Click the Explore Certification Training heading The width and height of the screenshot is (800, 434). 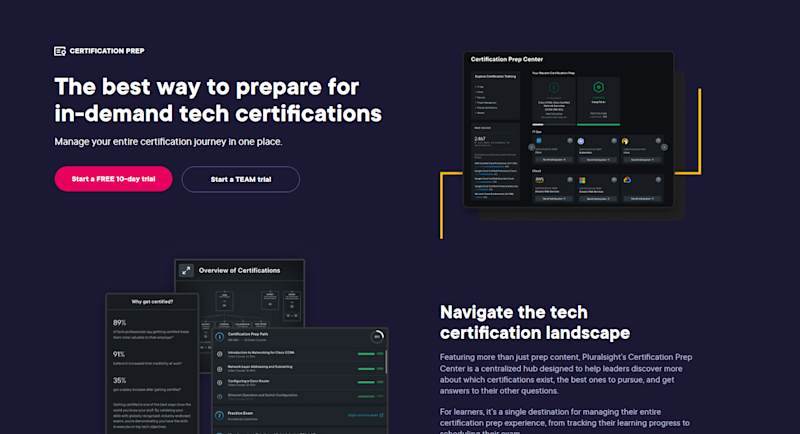tap(495, 76)
